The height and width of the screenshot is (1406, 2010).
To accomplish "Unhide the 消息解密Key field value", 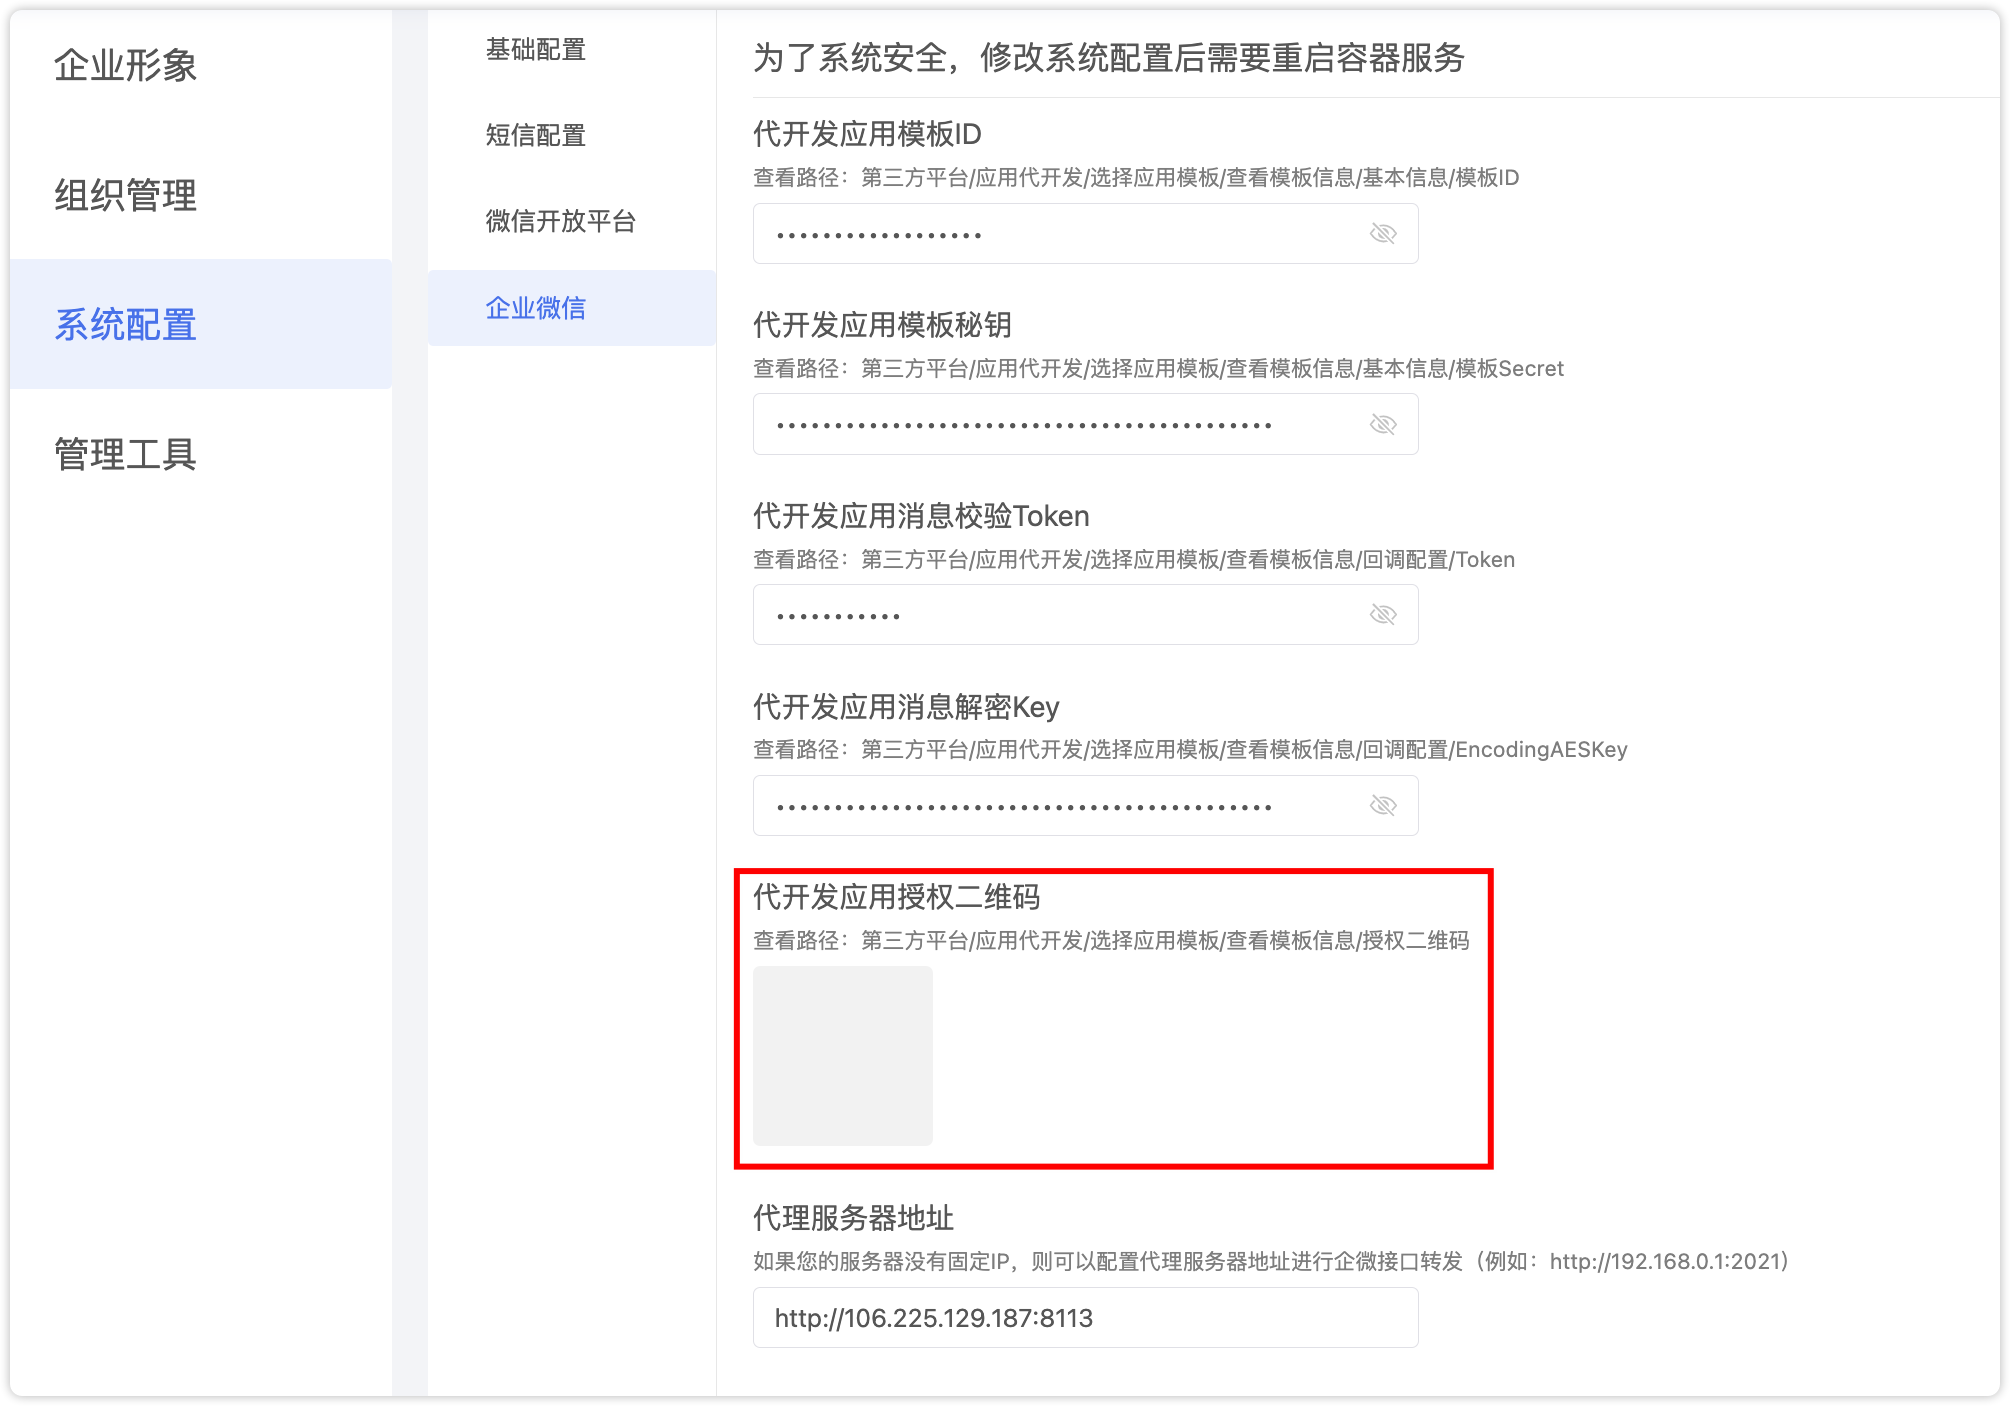I will coord(1382,806).
